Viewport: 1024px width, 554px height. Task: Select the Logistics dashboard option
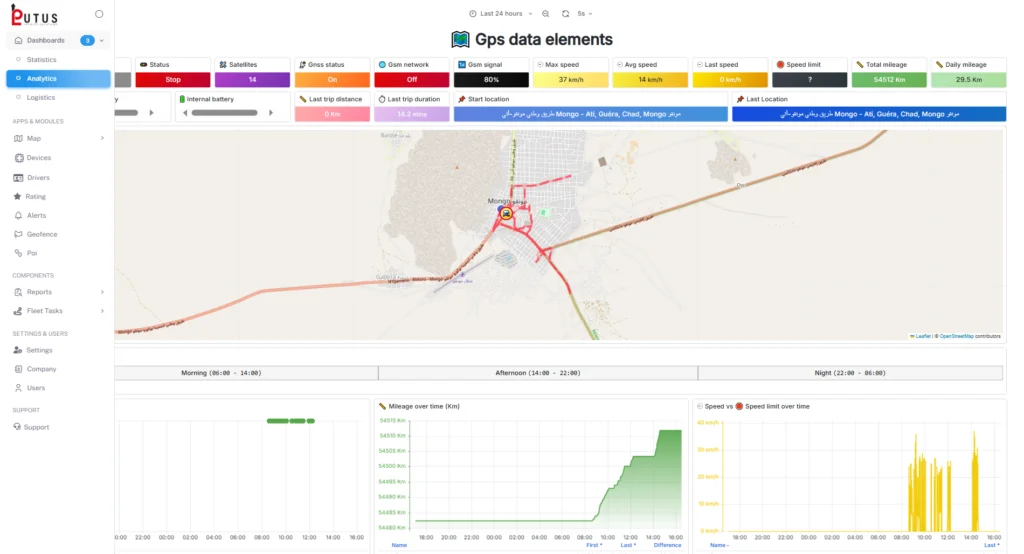(40, 97)
